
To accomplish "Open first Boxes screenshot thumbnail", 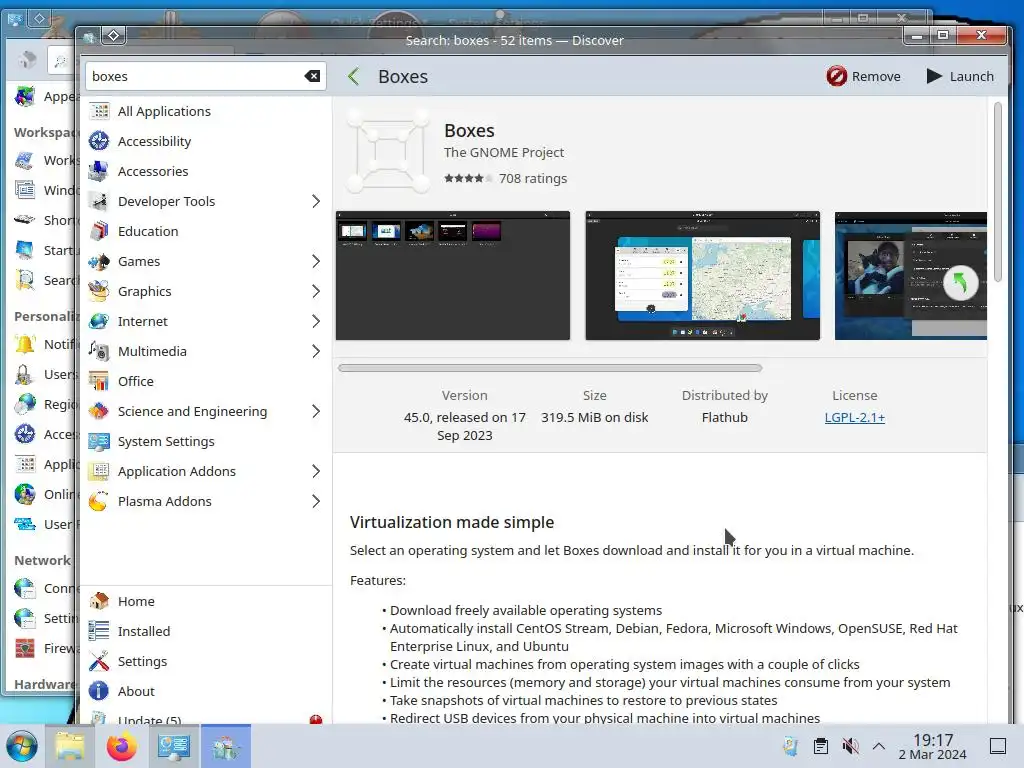I will click(453, 275).
